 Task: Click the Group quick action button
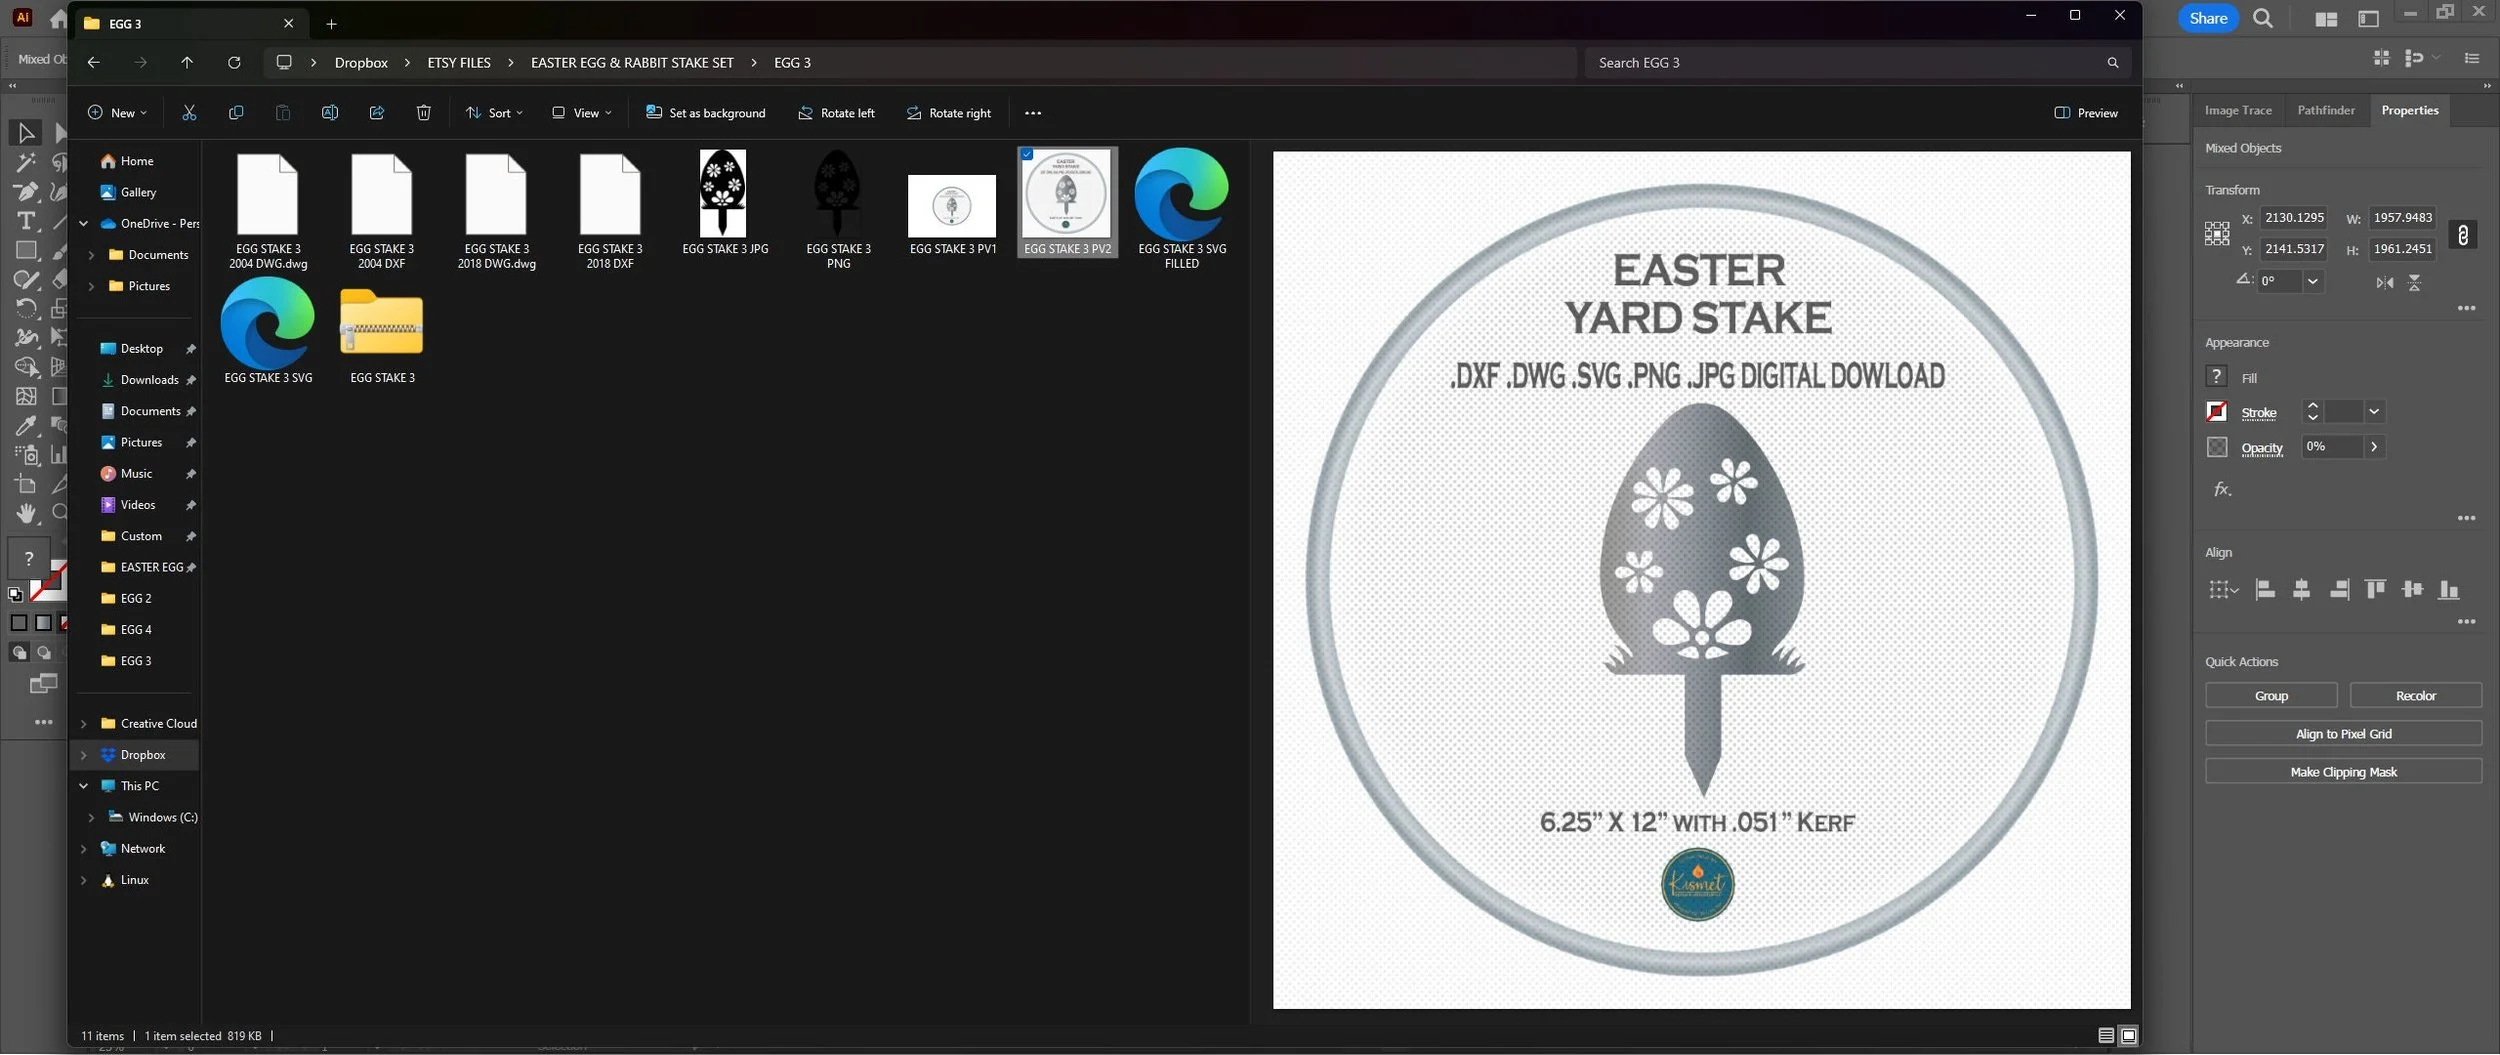(x=2271, y=696)
